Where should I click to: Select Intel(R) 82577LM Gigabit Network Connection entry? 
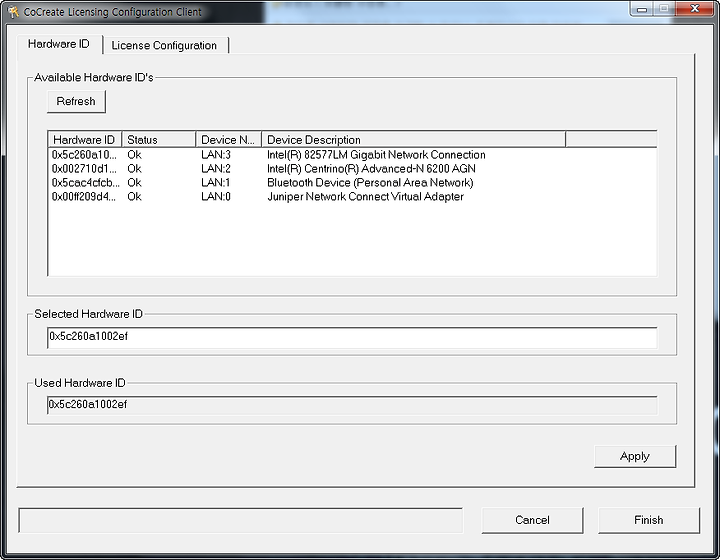point(376,155)
